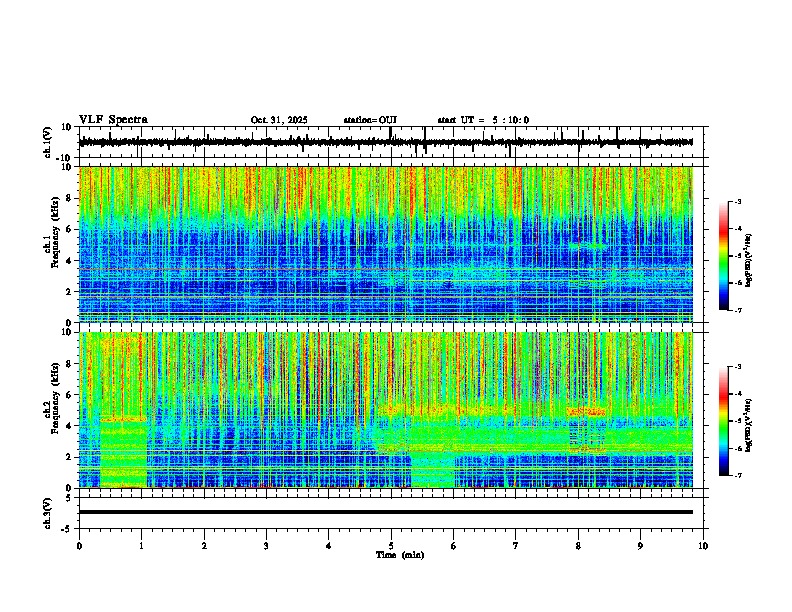The width and height of the screenshot is (792, 612).
Task: Click the "-7" label on ch.2 color bar
Action: [738, 475]
